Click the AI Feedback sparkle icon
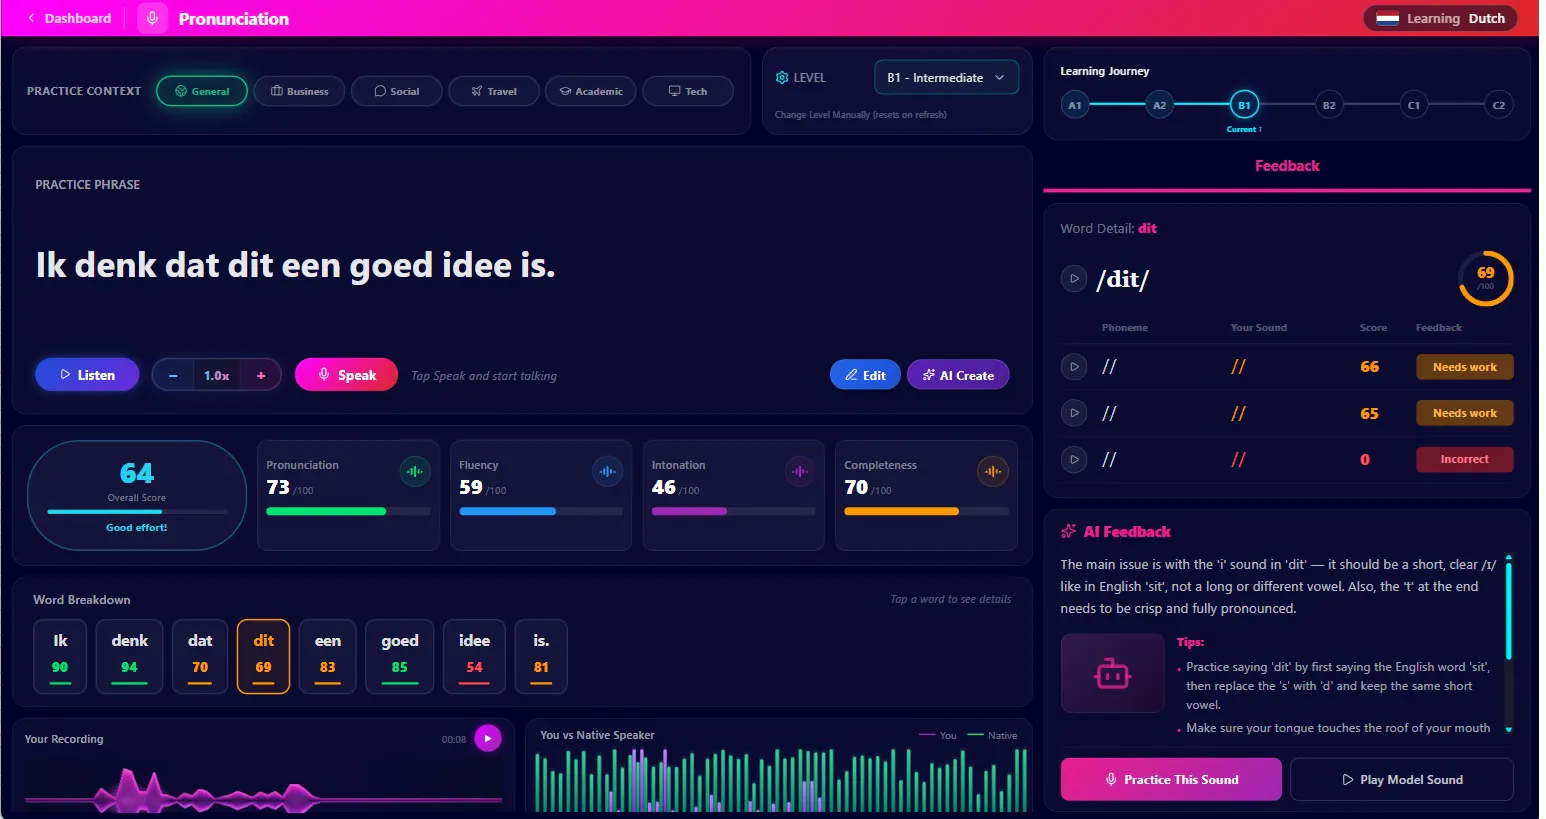 (x=1068, y=532)
